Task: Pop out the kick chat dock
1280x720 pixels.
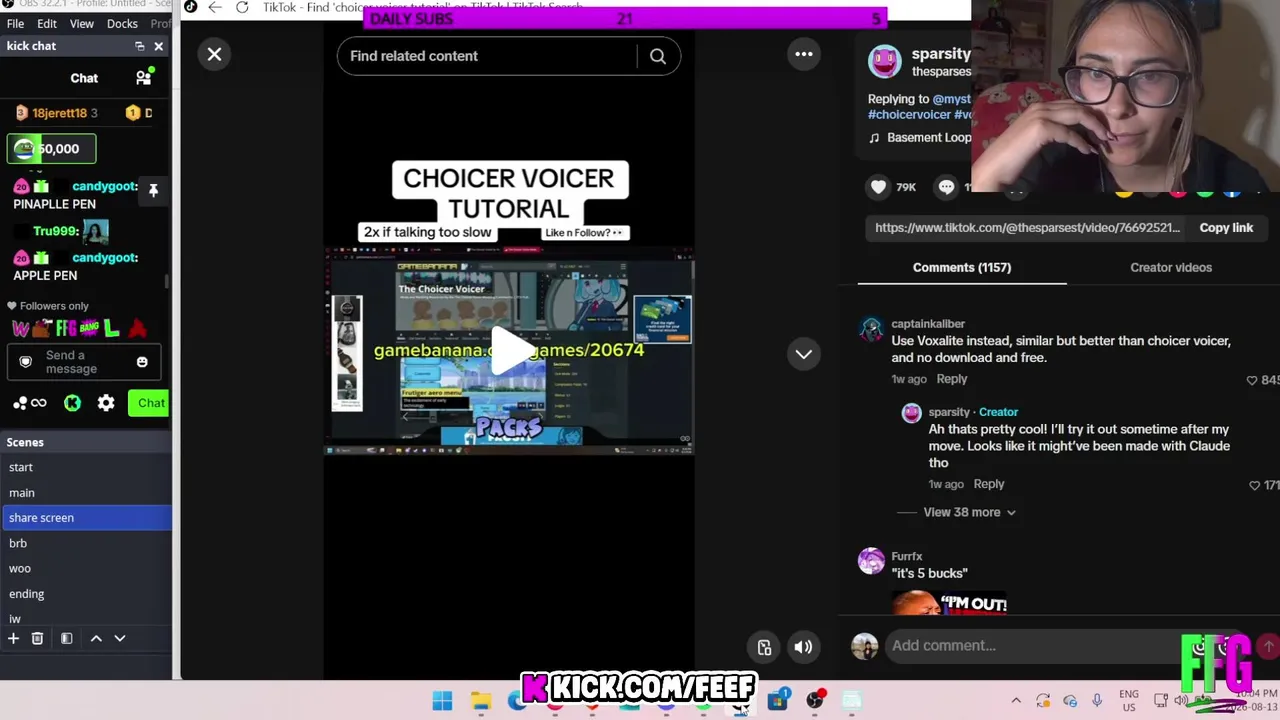Action: point(140,46)
